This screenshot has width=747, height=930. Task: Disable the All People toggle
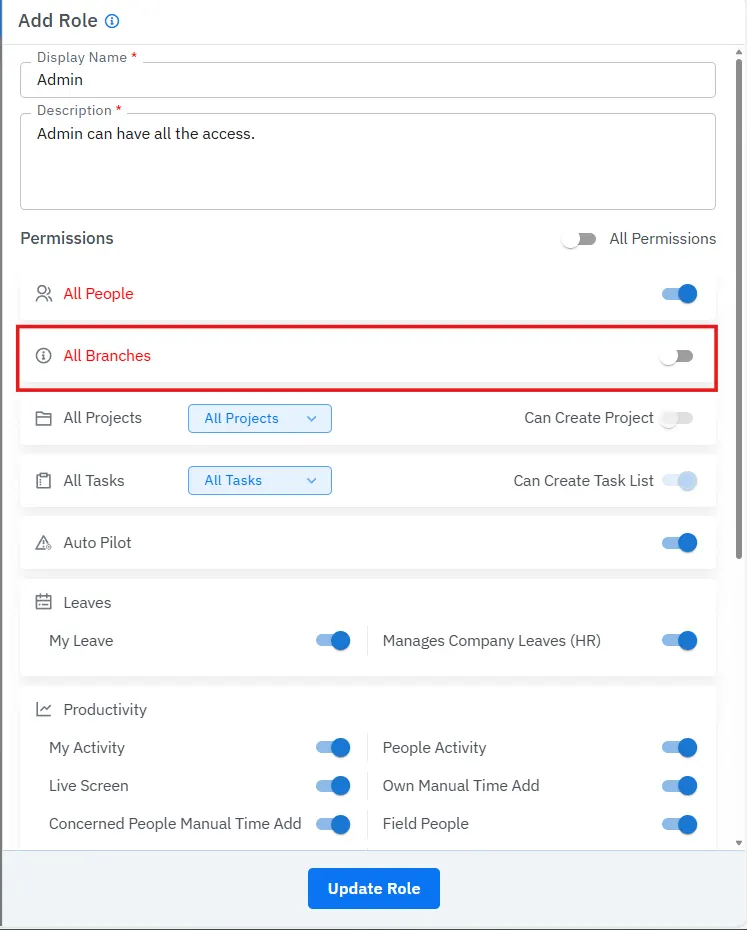click(679, 294)
